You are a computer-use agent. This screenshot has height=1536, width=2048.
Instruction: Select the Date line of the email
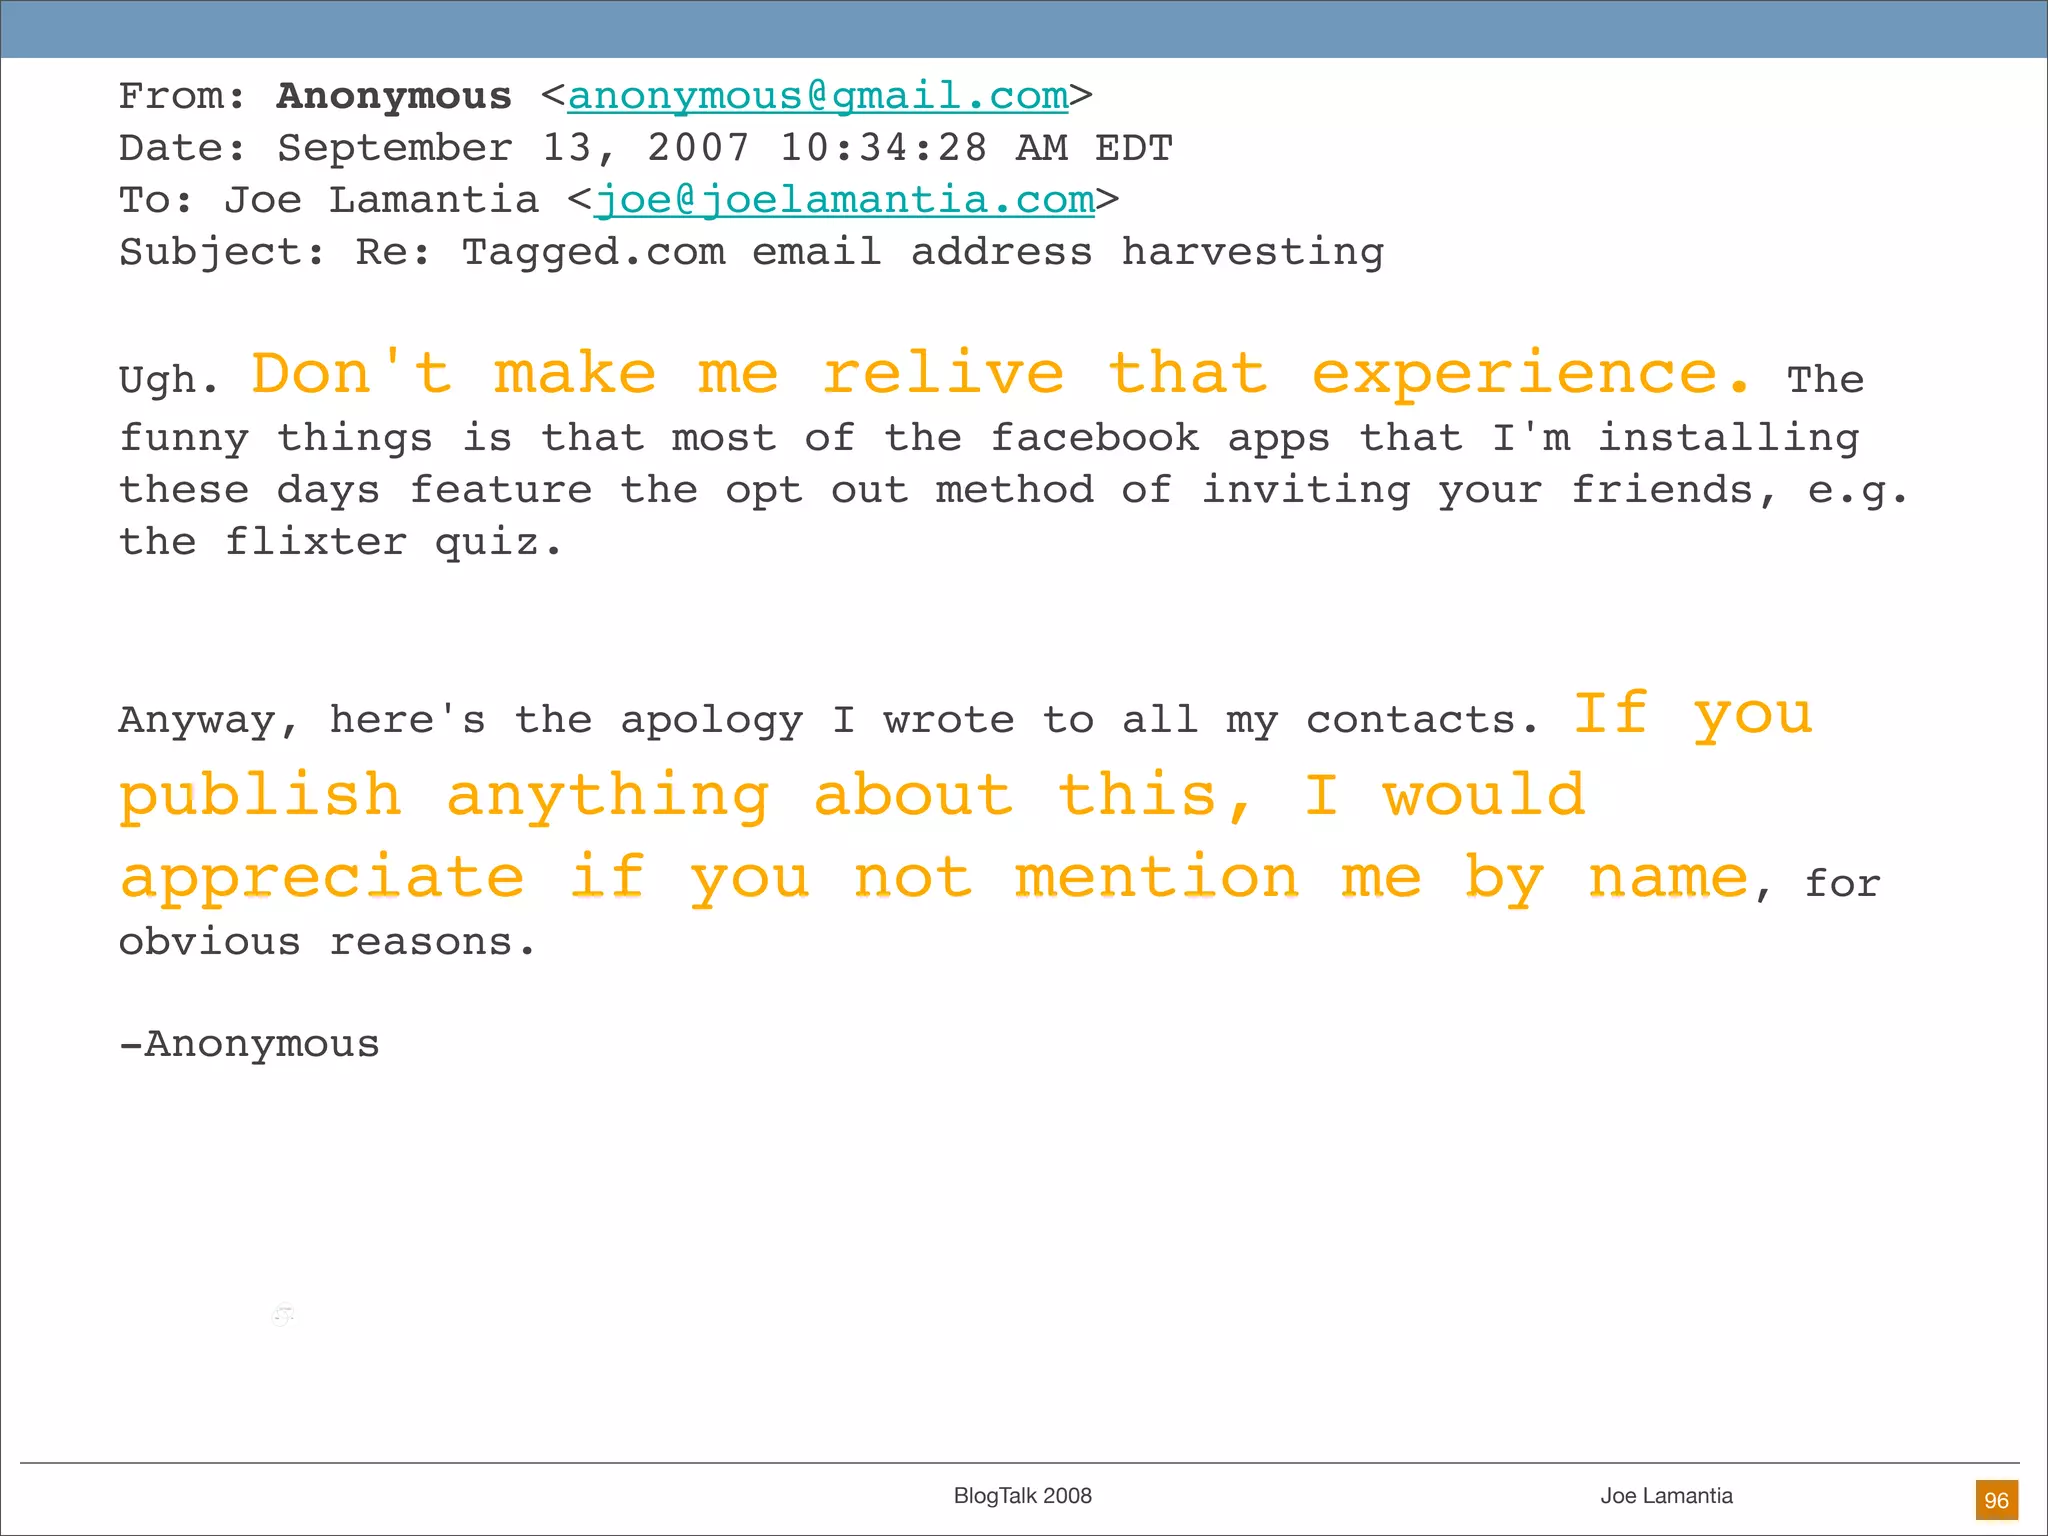pos(645,148)
